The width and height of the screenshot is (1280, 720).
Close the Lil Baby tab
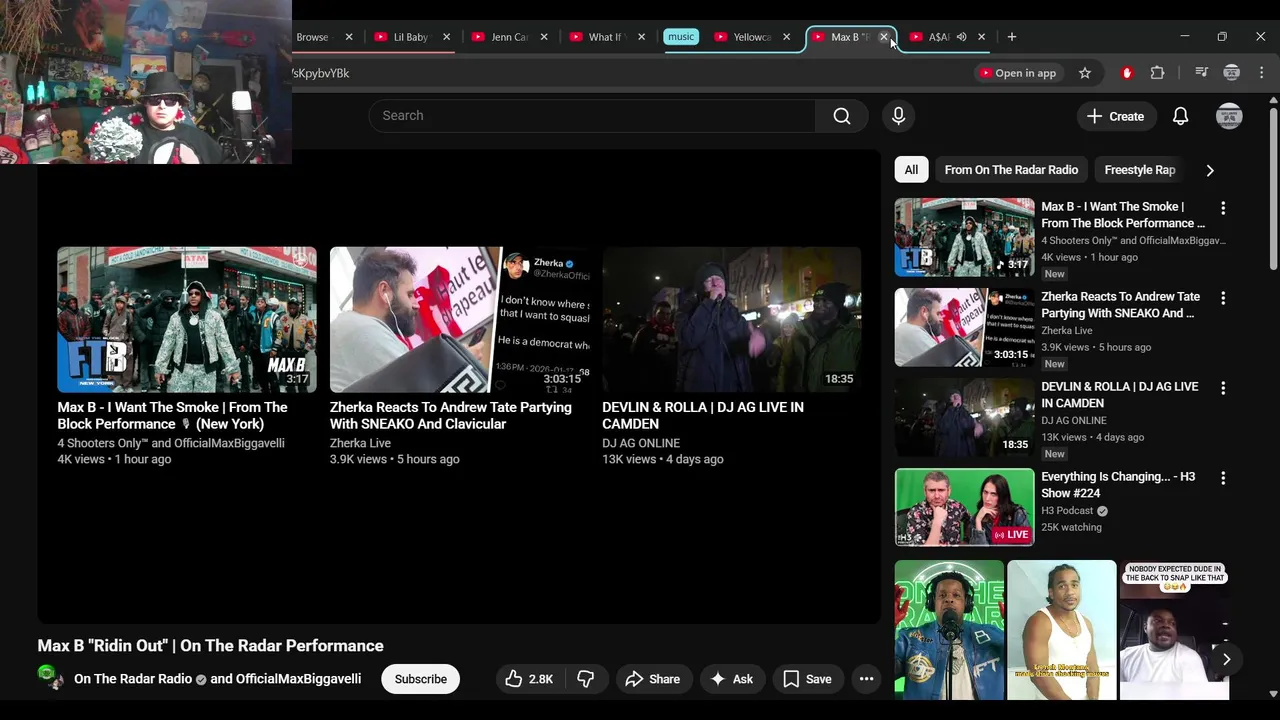click(446, 37)
